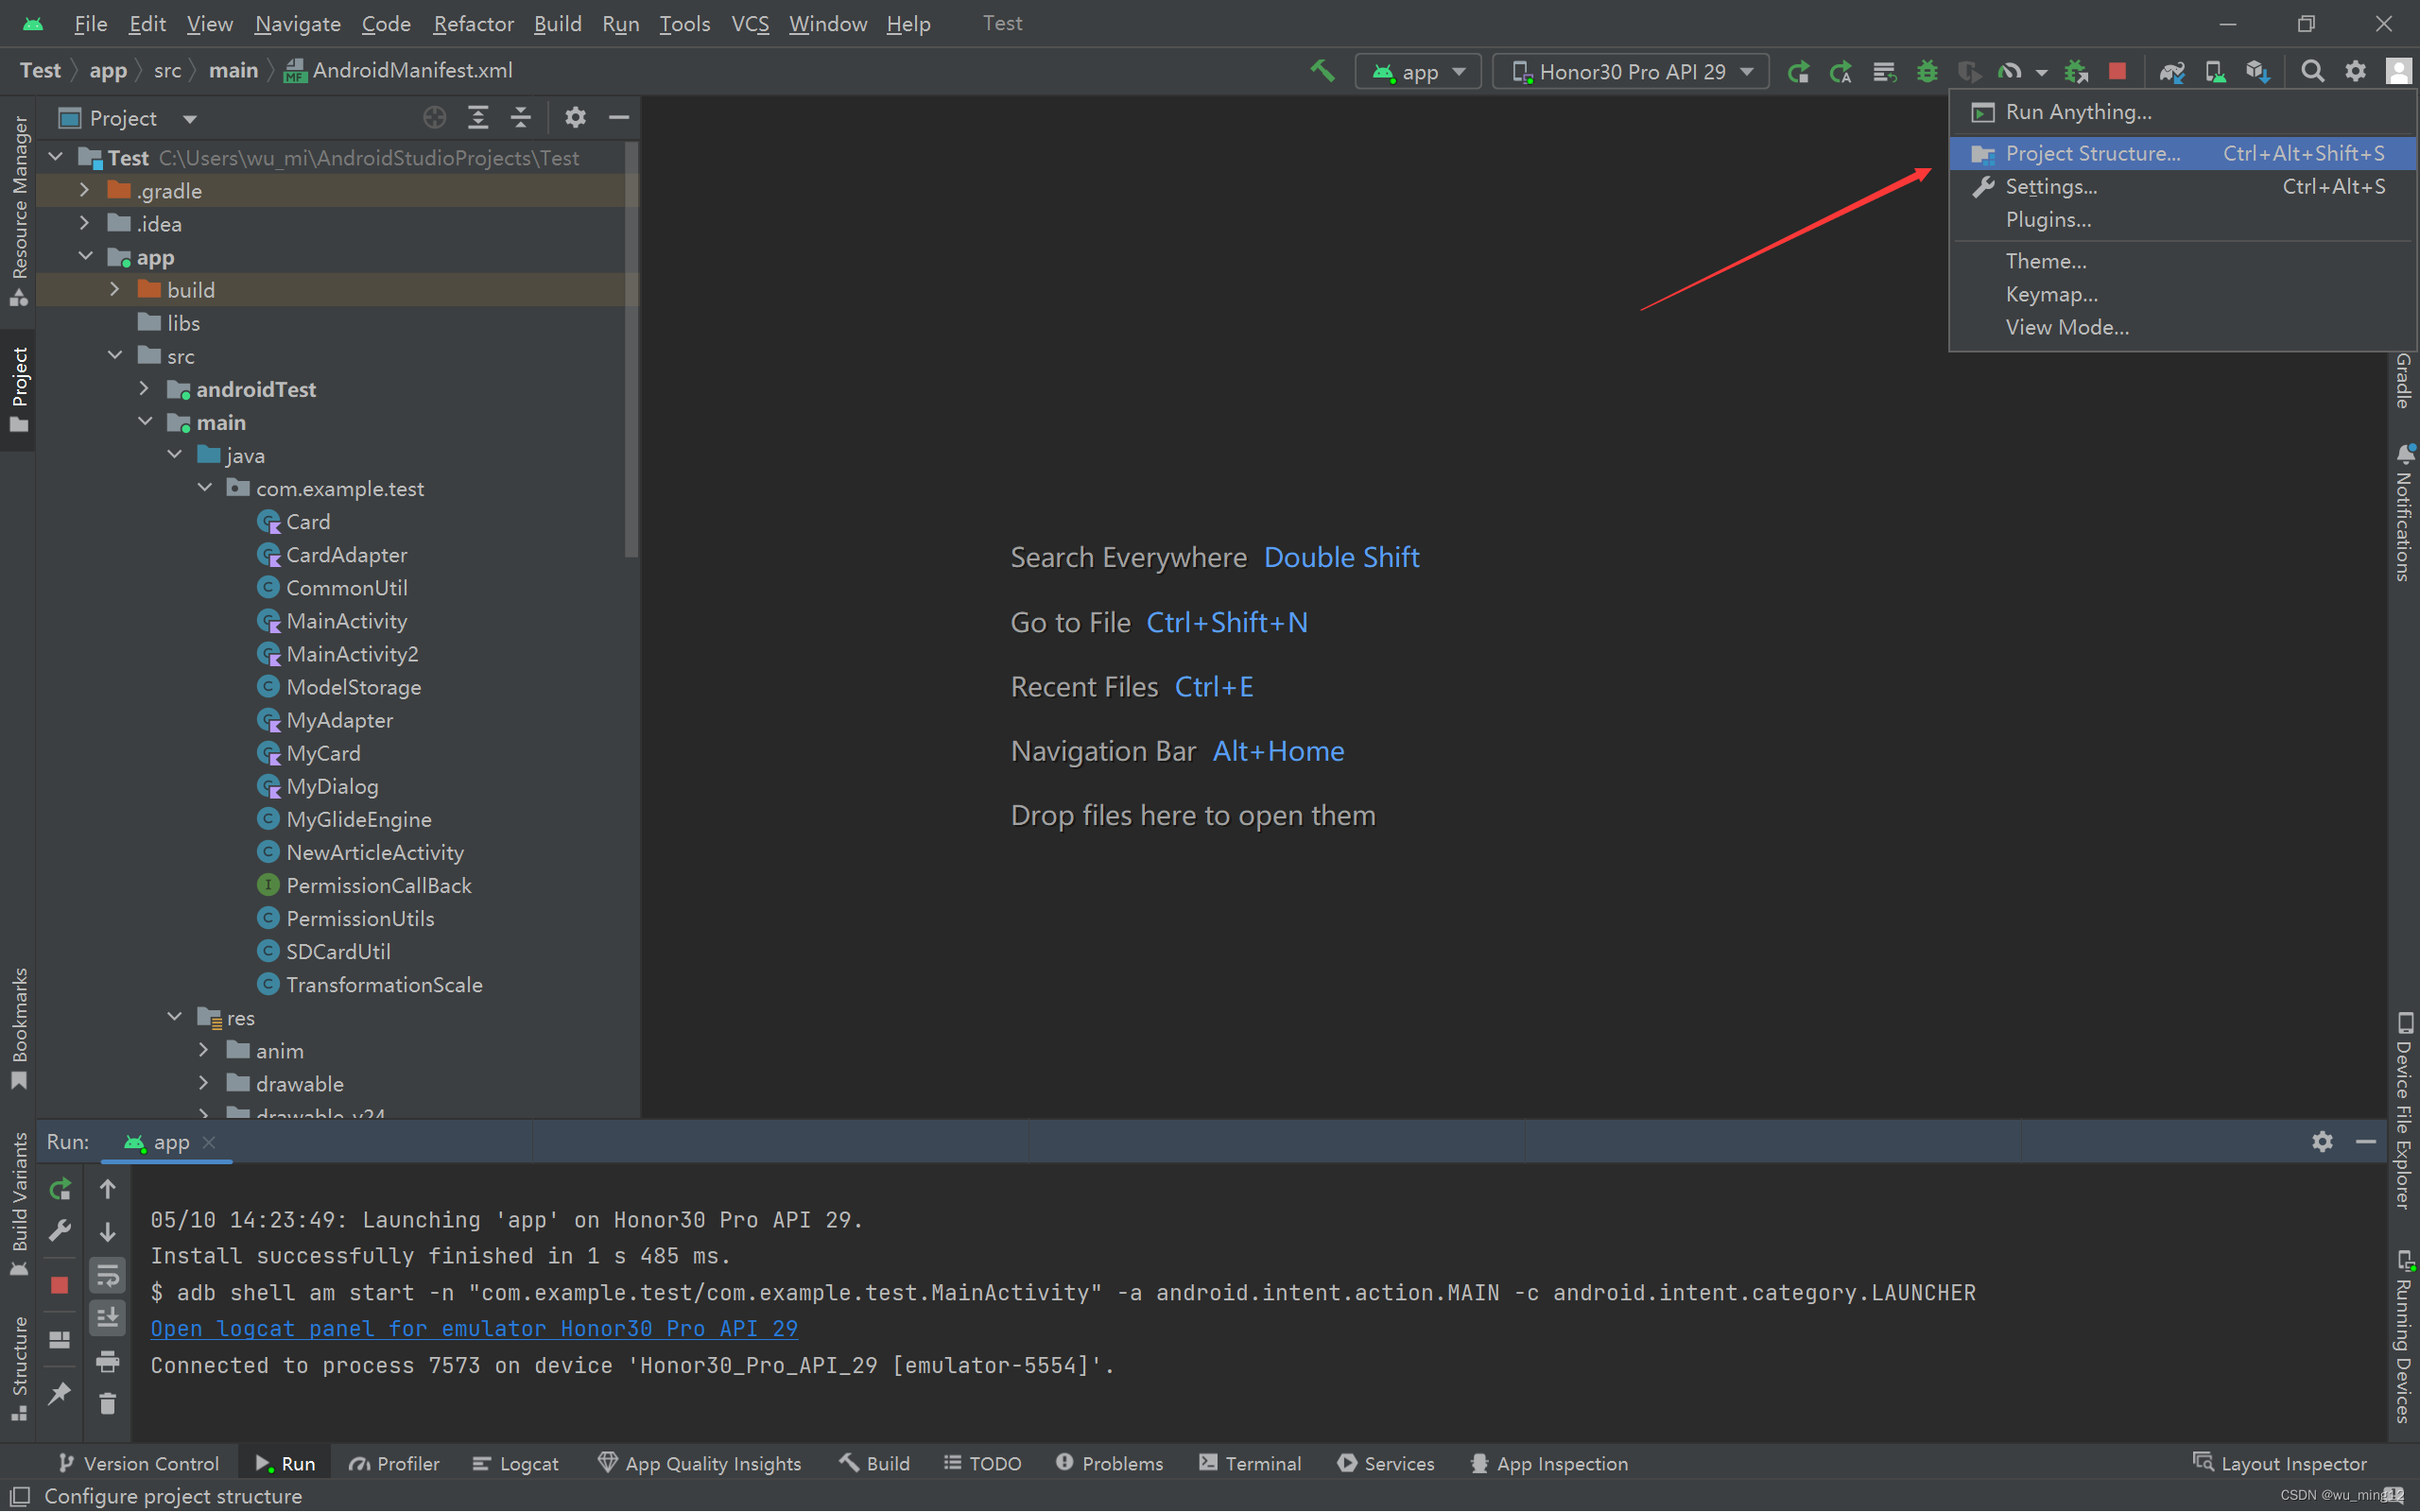
Task: Toggle the Bookmarks tool window stripe
Action: pos(18,1028)
